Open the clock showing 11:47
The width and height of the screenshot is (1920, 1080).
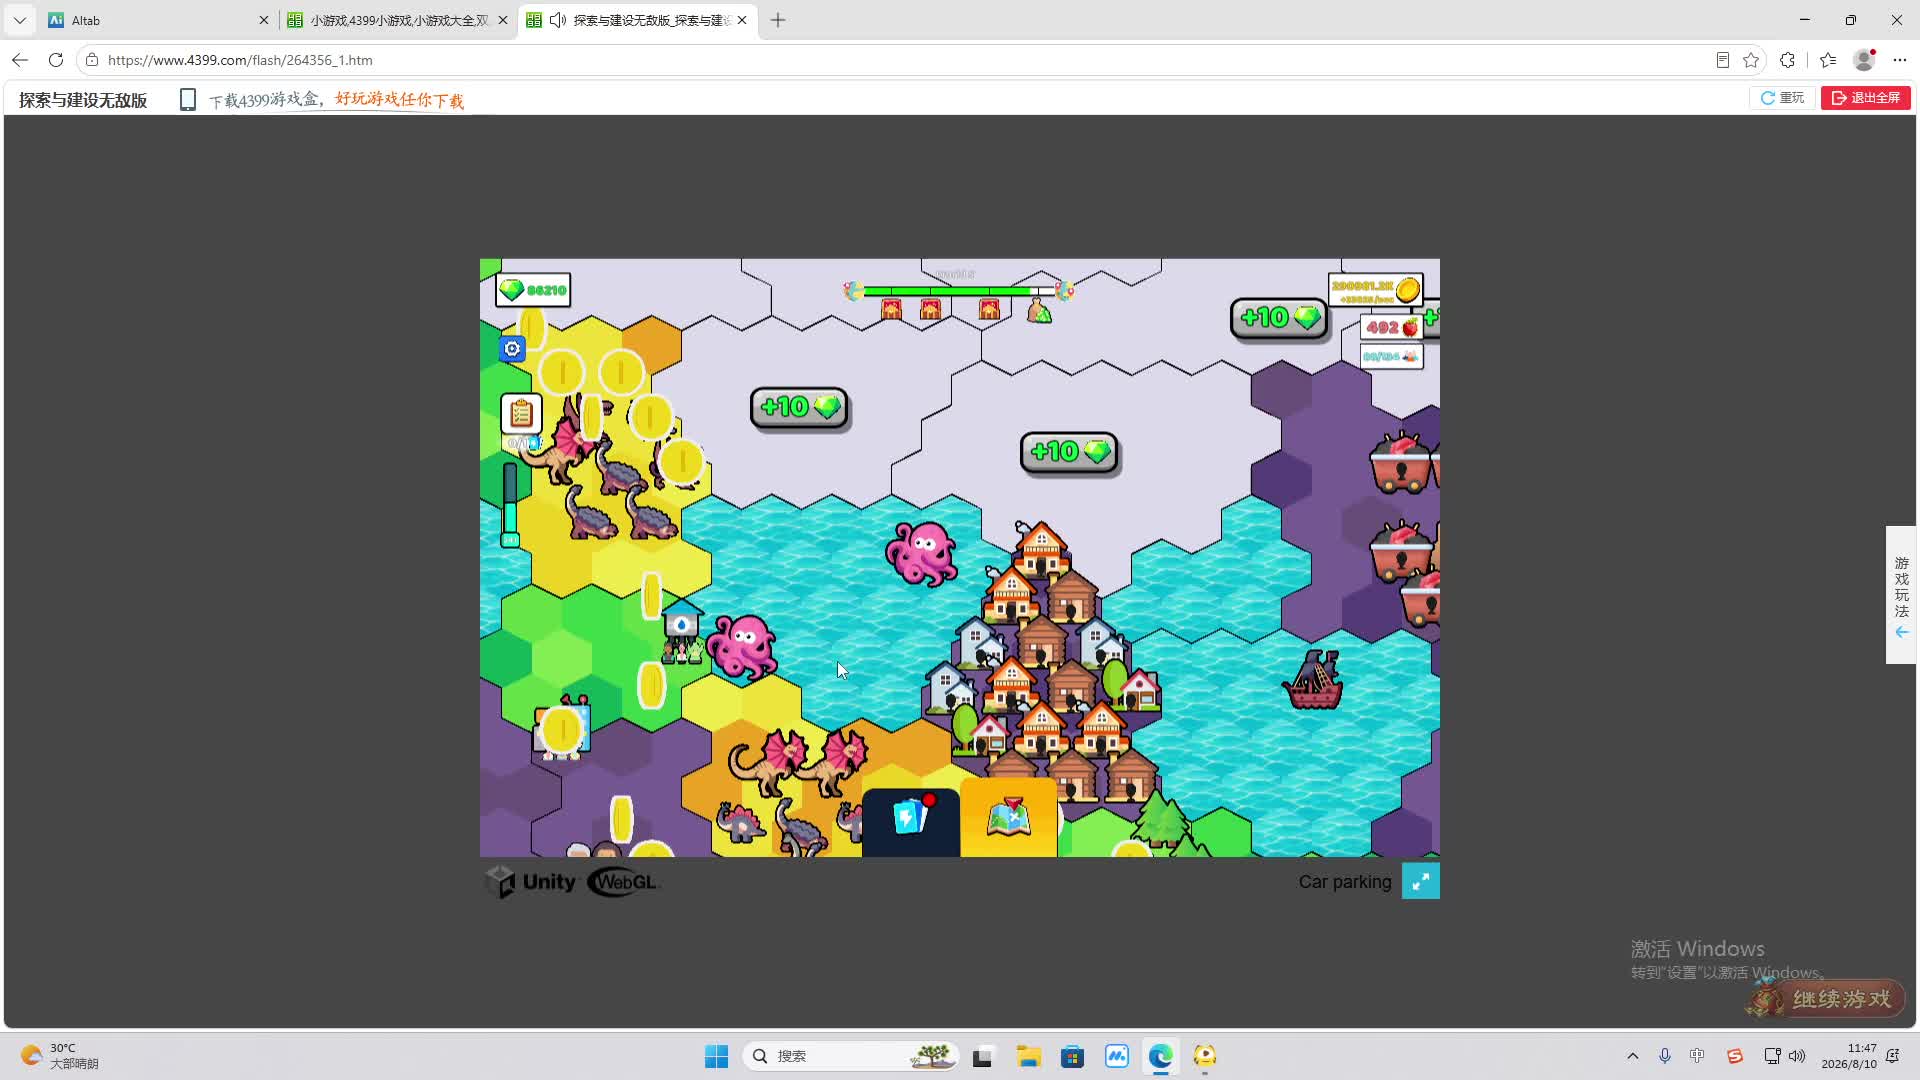click(x=1849, y=1056)
